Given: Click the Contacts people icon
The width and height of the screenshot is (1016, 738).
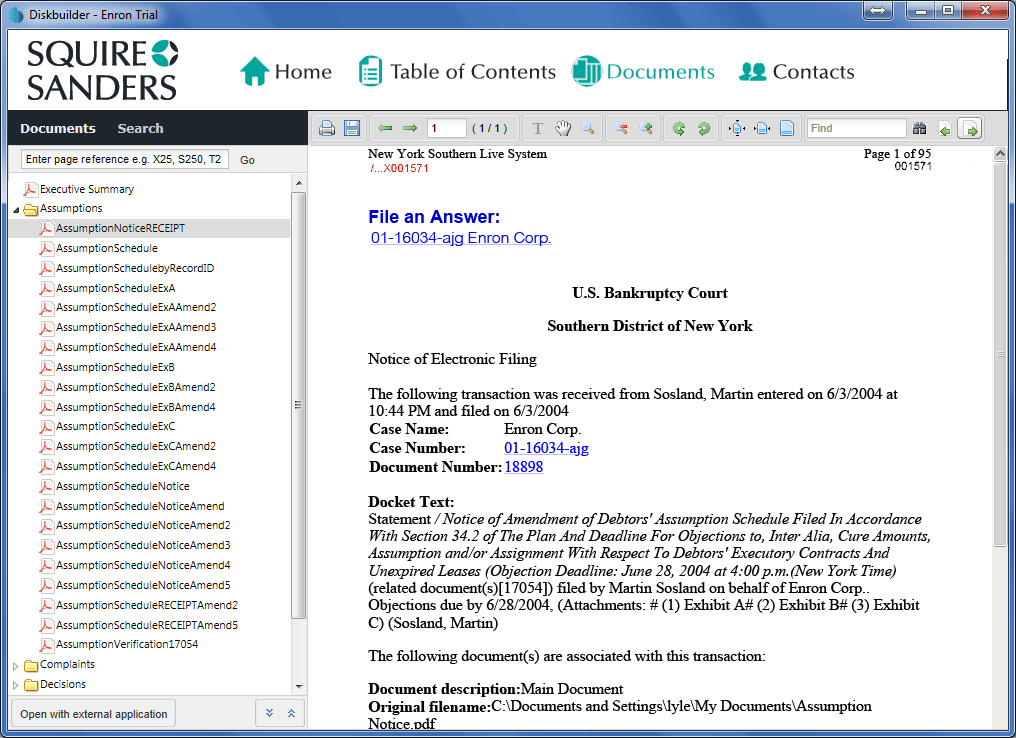Looking at the screenshot, I should pos(752,71).
